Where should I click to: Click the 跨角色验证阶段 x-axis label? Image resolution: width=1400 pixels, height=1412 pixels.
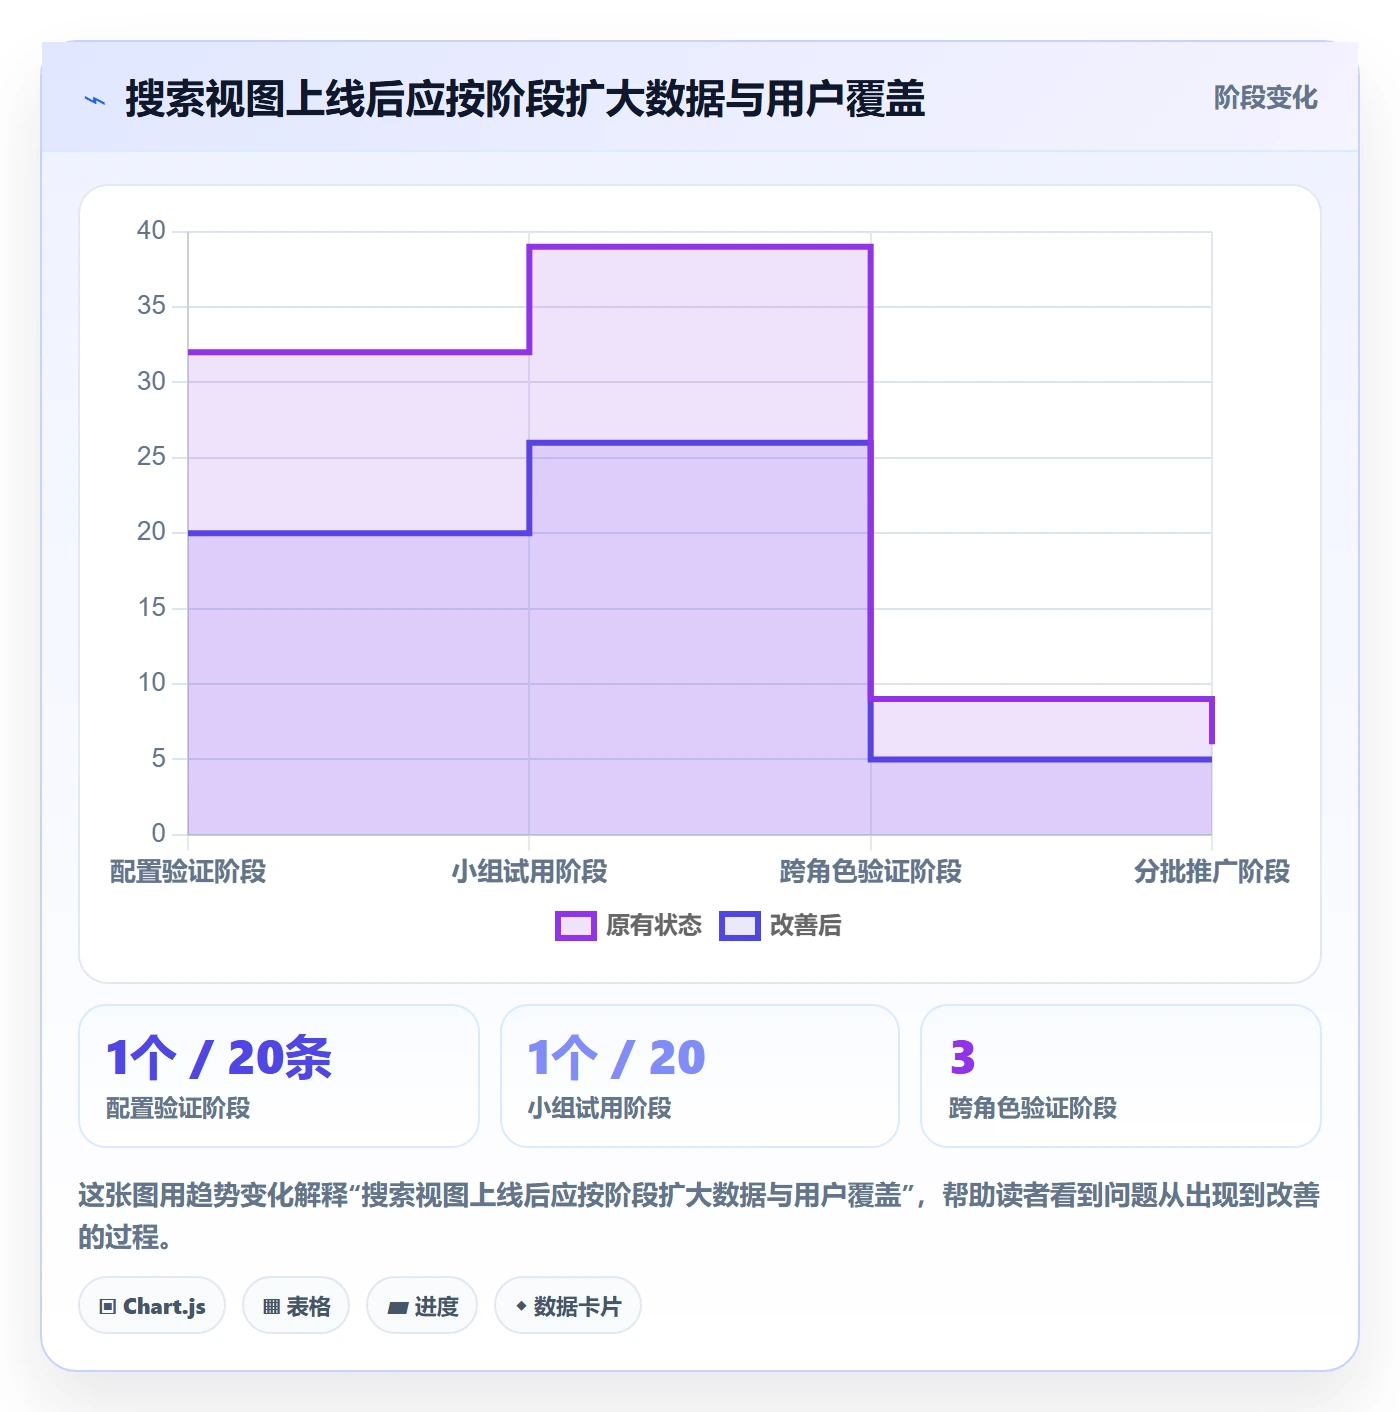click(x=871, y=872)
